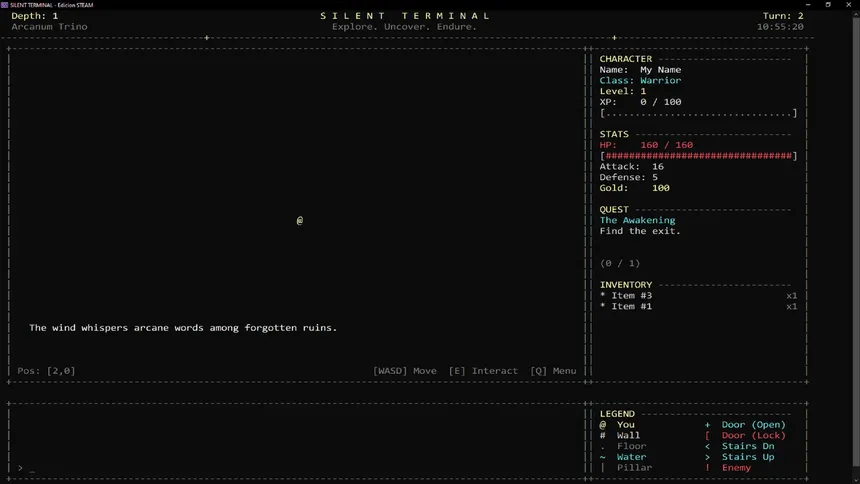Click the @ You legend symbol

[x=603, y=425]
